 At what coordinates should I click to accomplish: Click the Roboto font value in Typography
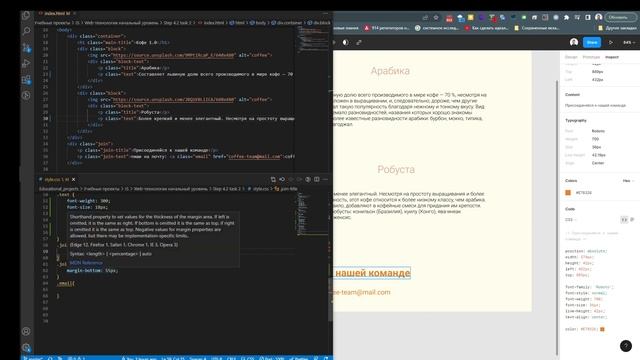[x=598, y=131]
